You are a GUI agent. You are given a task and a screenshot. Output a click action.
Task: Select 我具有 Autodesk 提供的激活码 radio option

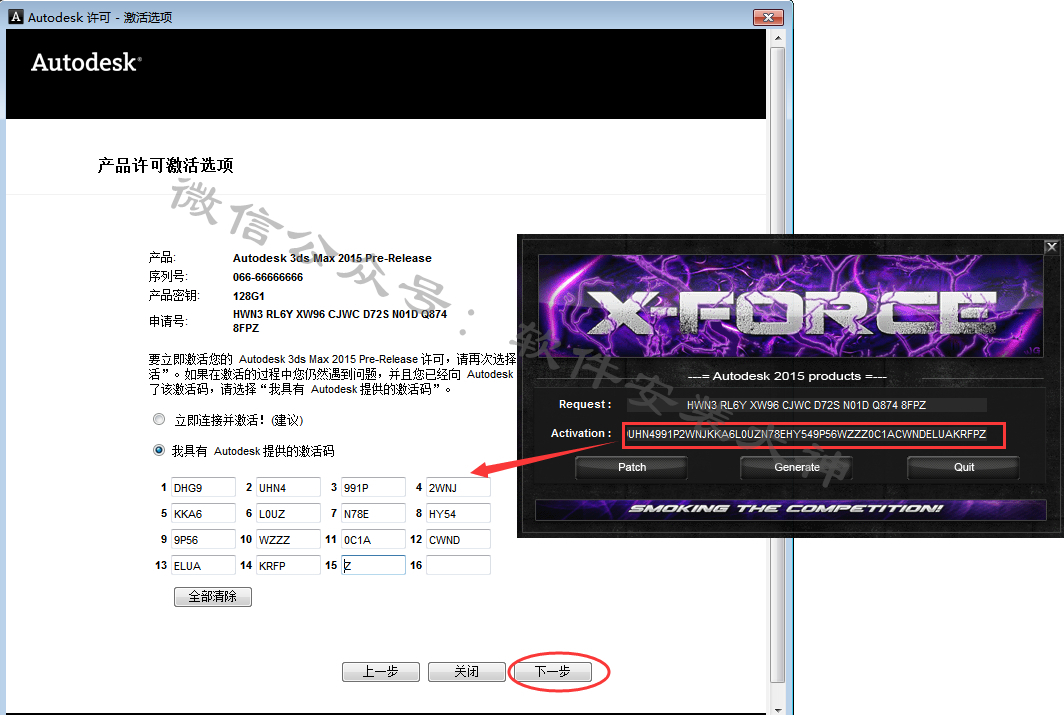(159, 450)
